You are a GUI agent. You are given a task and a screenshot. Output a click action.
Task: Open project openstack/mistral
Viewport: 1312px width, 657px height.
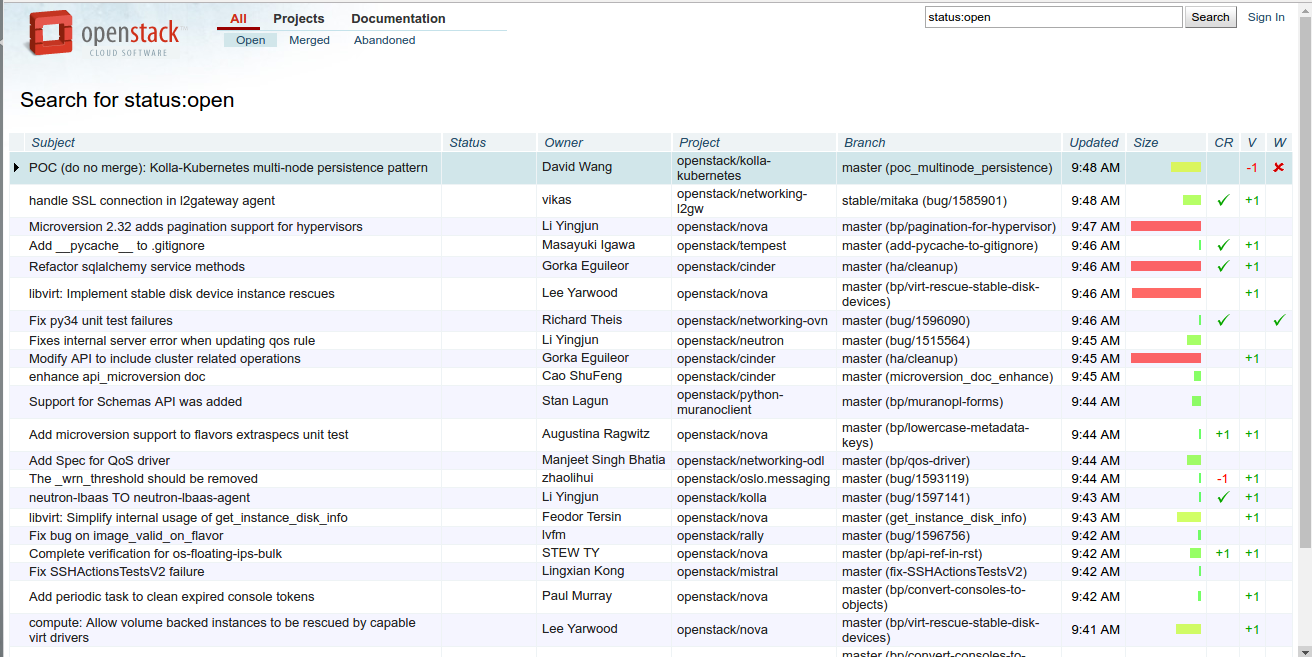coord(727,571)
